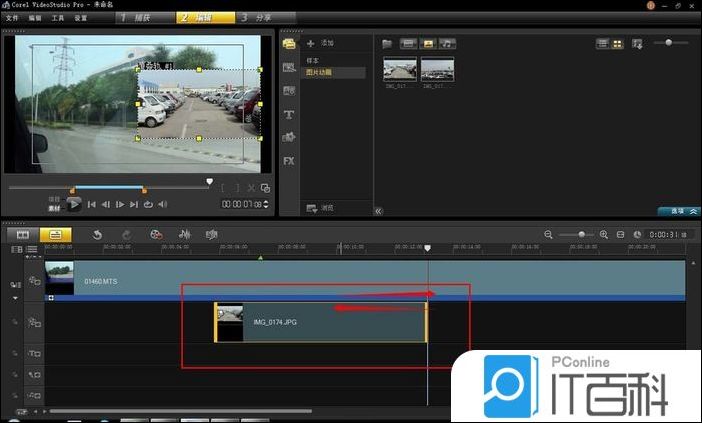Open the FX filter library panel
This screenshot has height=423, width=702.
coord(289,160)
